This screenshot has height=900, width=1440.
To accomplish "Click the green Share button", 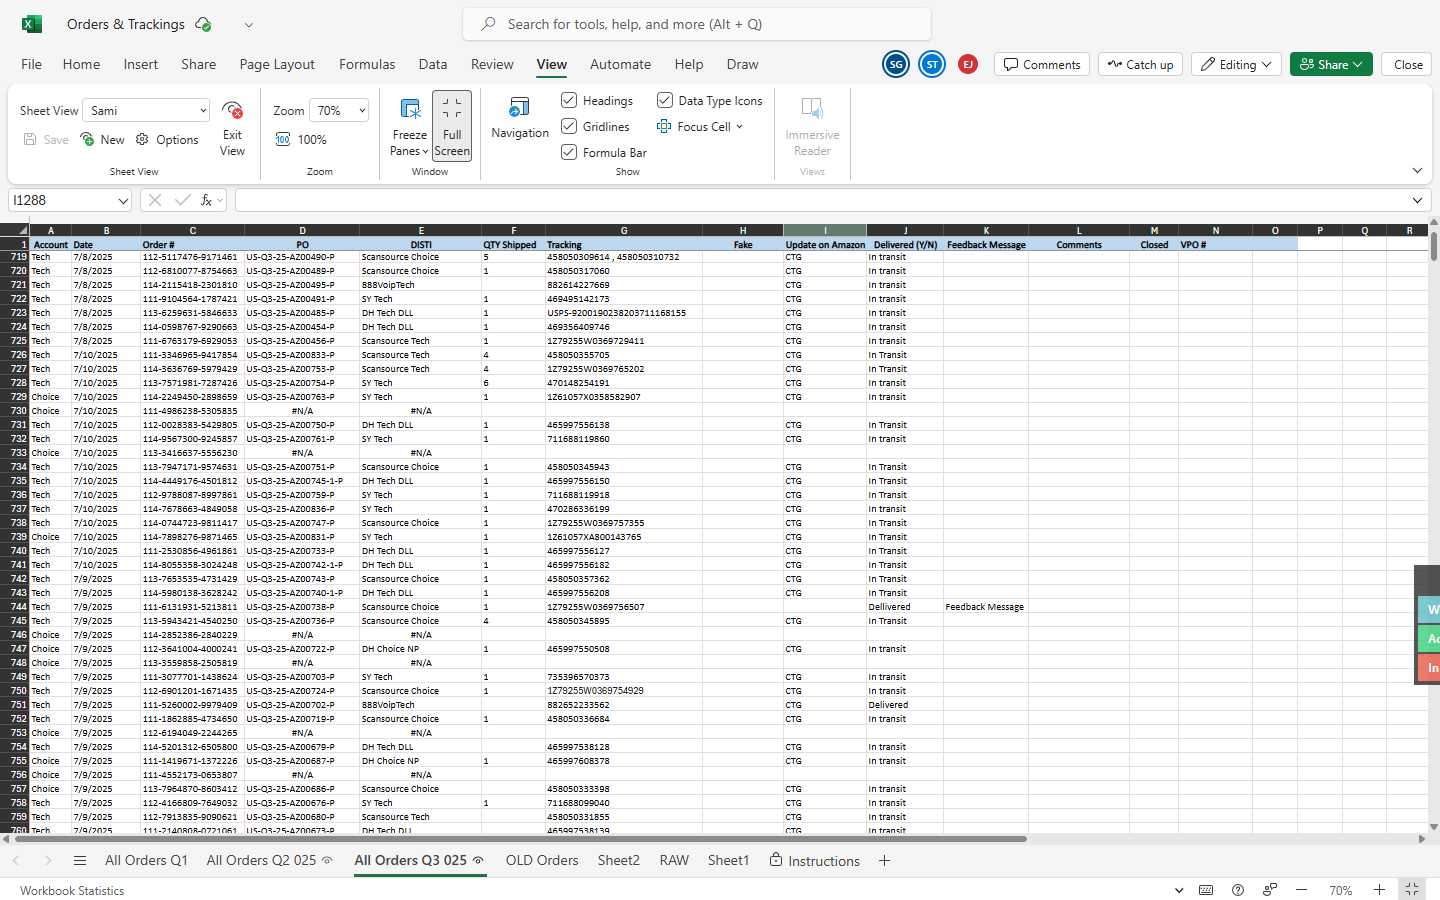I will point(1331,64).
